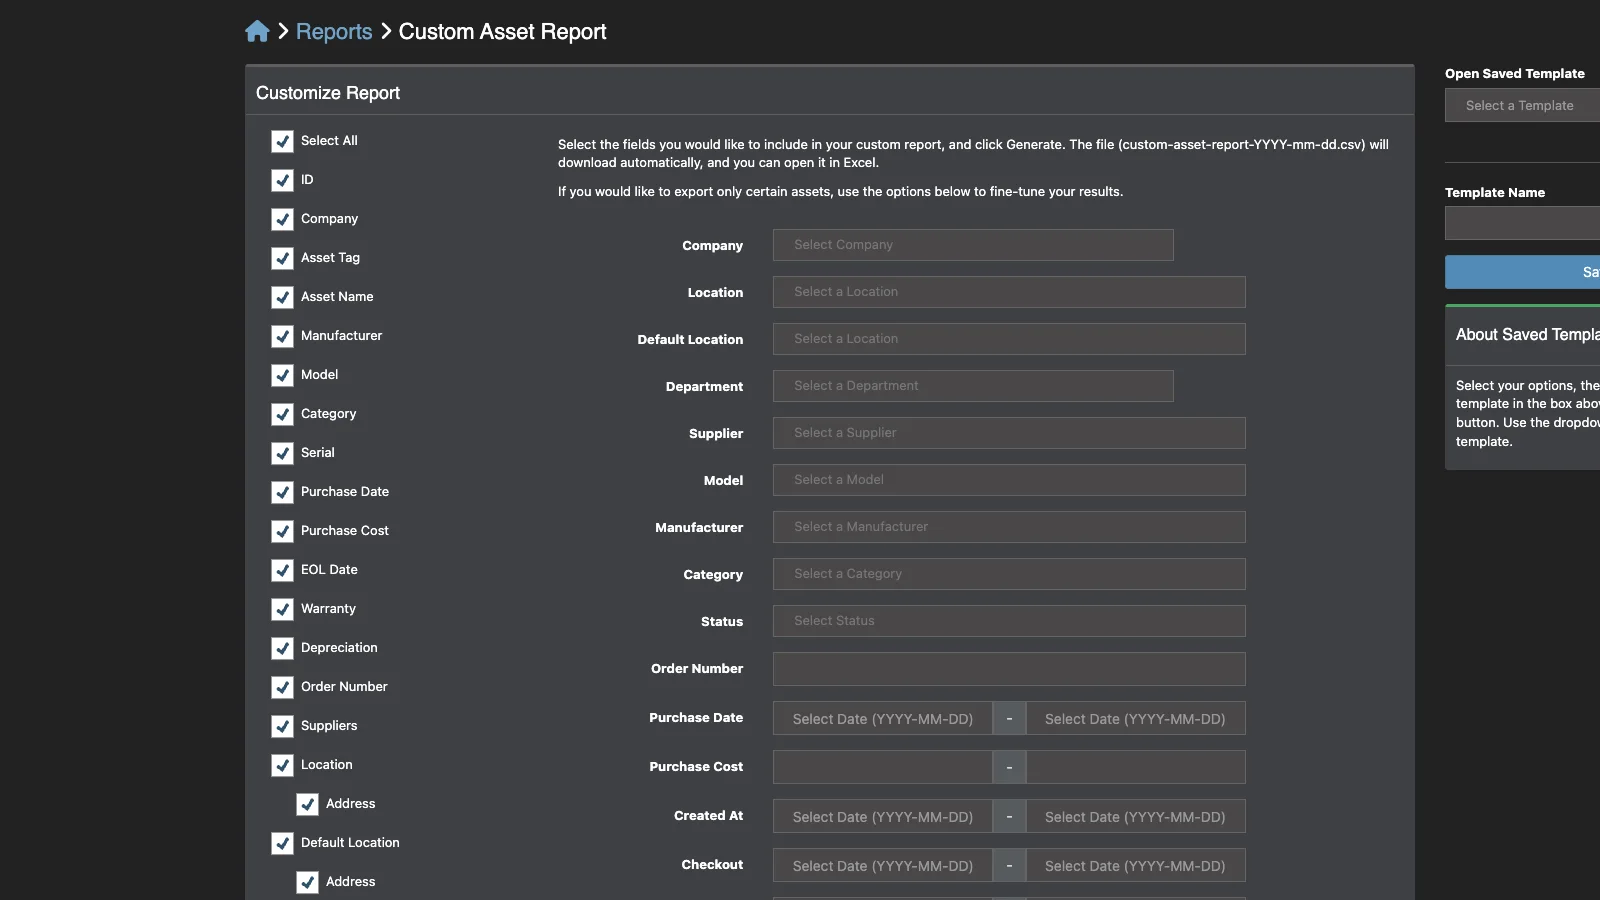Viewport: 1600px width, 900px height.
Task: Click the Purchase Cost maximum field
Action: pos(1136,767)
